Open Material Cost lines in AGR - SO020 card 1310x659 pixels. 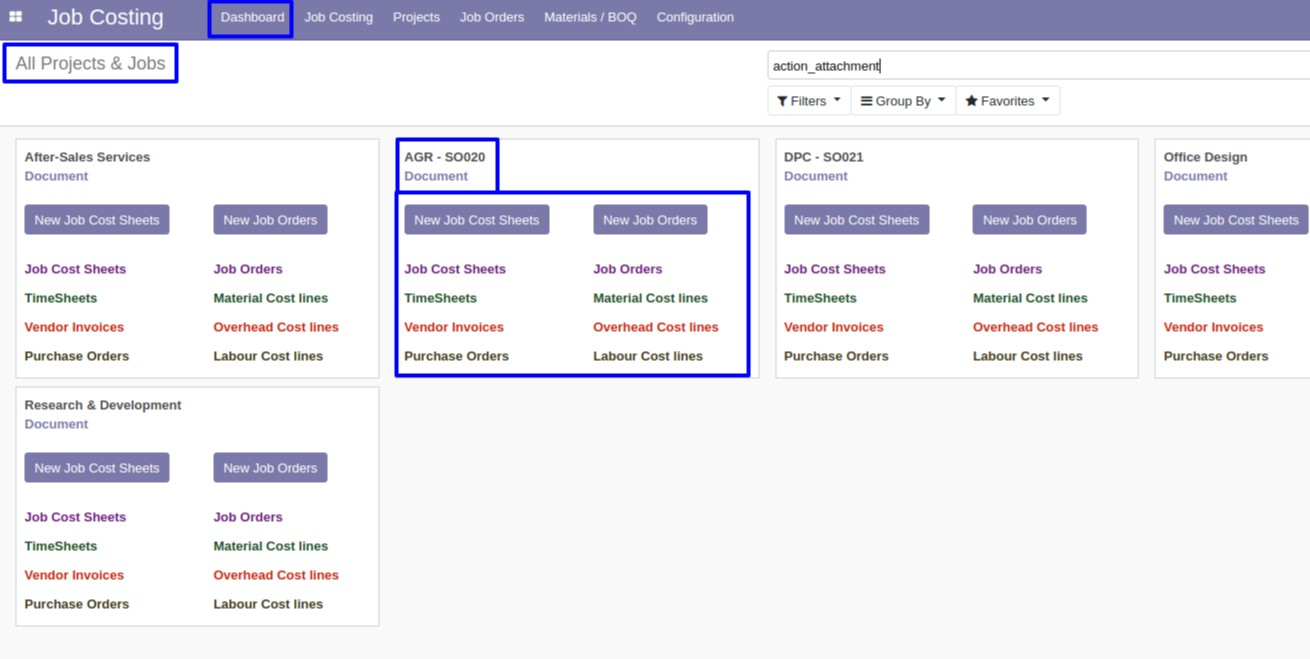pyautogui.click(x=650, y=298)
